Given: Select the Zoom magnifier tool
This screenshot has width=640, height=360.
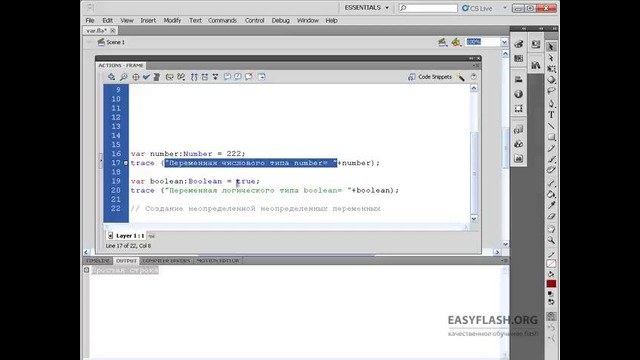Looking at the screenshot, I should click(551, 240).
